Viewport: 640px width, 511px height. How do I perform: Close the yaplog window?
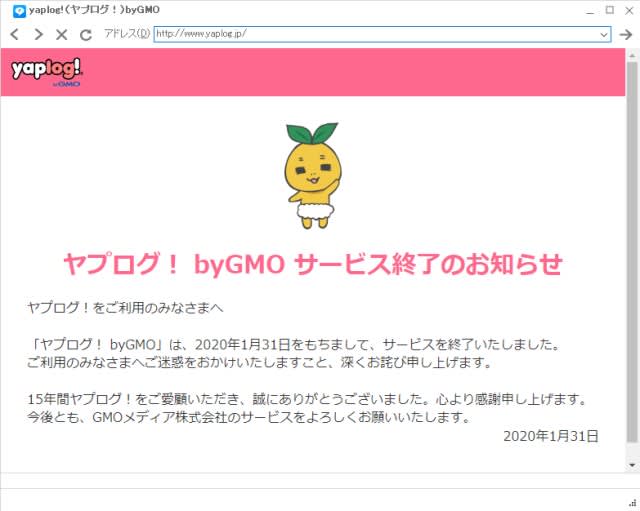click(629, 11)
